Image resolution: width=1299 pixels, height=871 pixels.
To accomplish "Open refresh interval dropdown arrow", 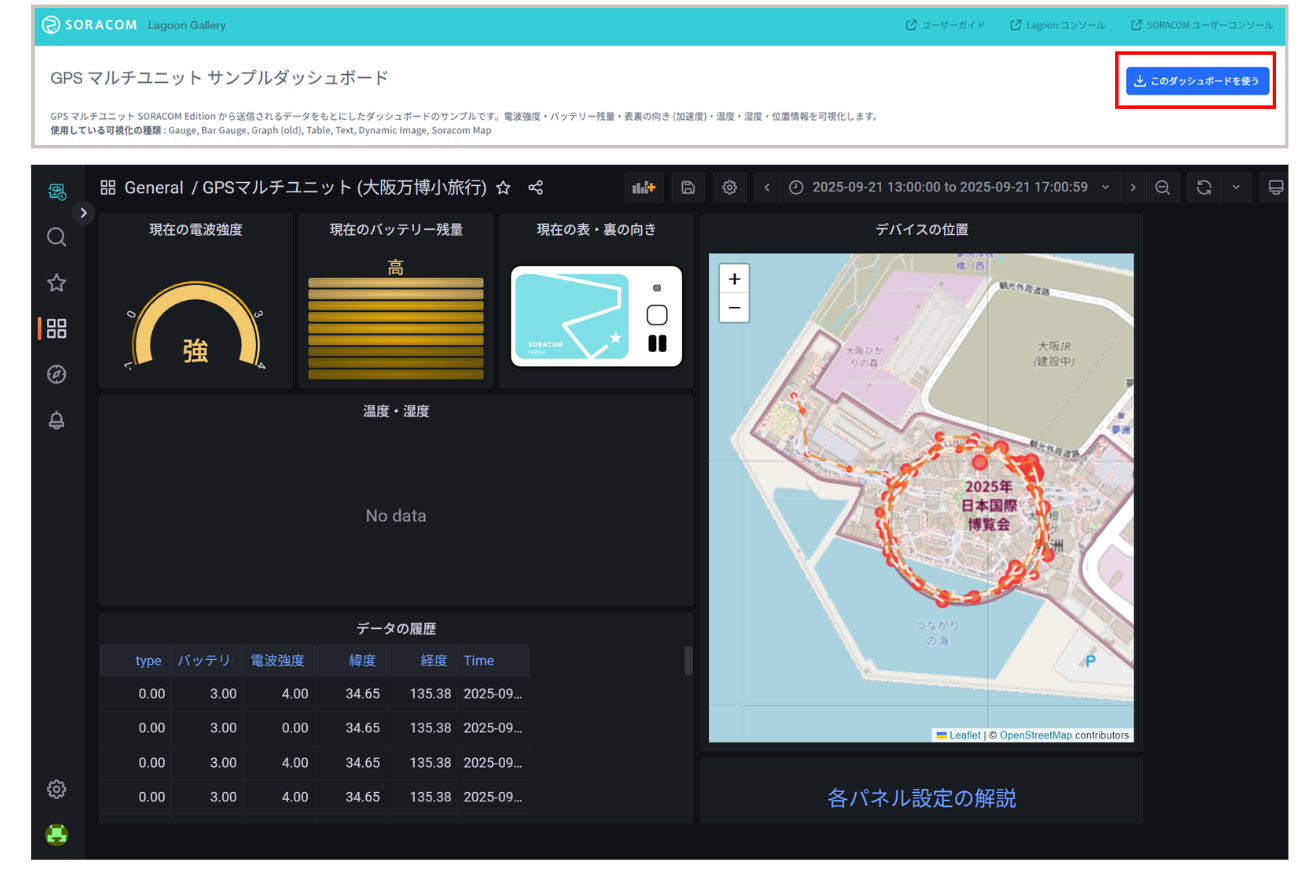I will click(1236, 187).
